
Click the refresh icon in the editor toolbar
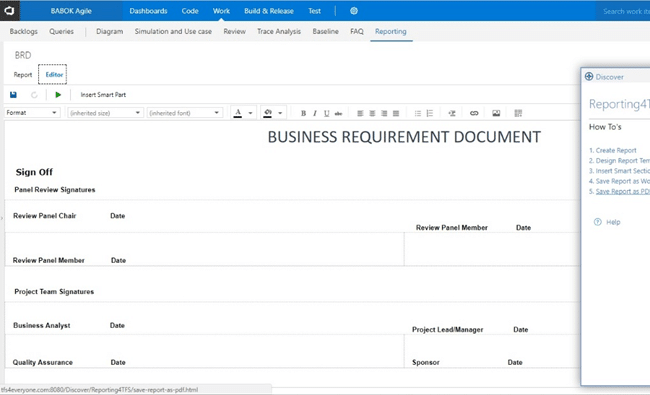pos(34,95)
